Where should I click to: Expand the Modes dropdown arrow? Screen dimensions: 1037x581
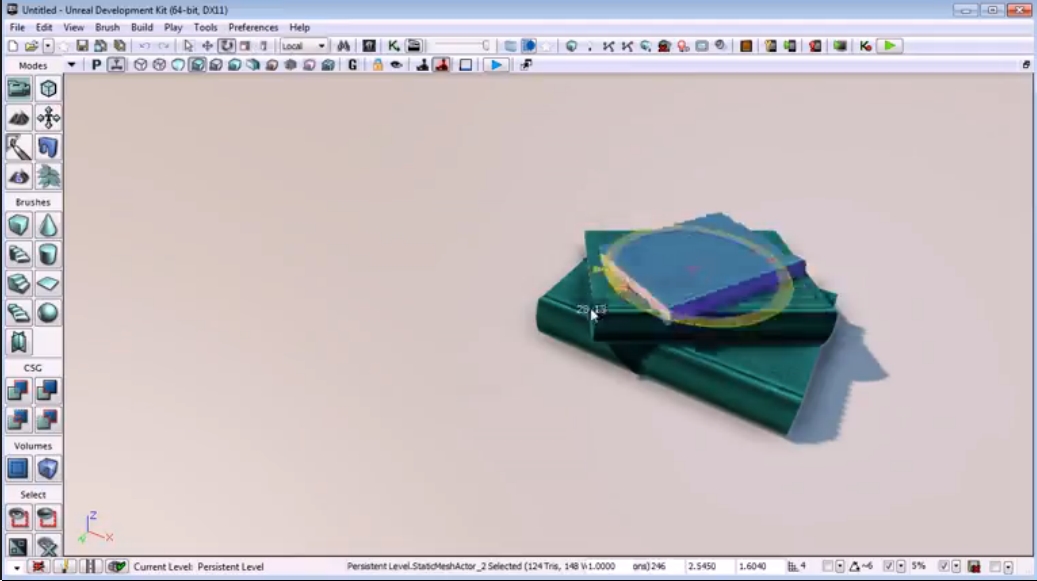coord(71,65)
